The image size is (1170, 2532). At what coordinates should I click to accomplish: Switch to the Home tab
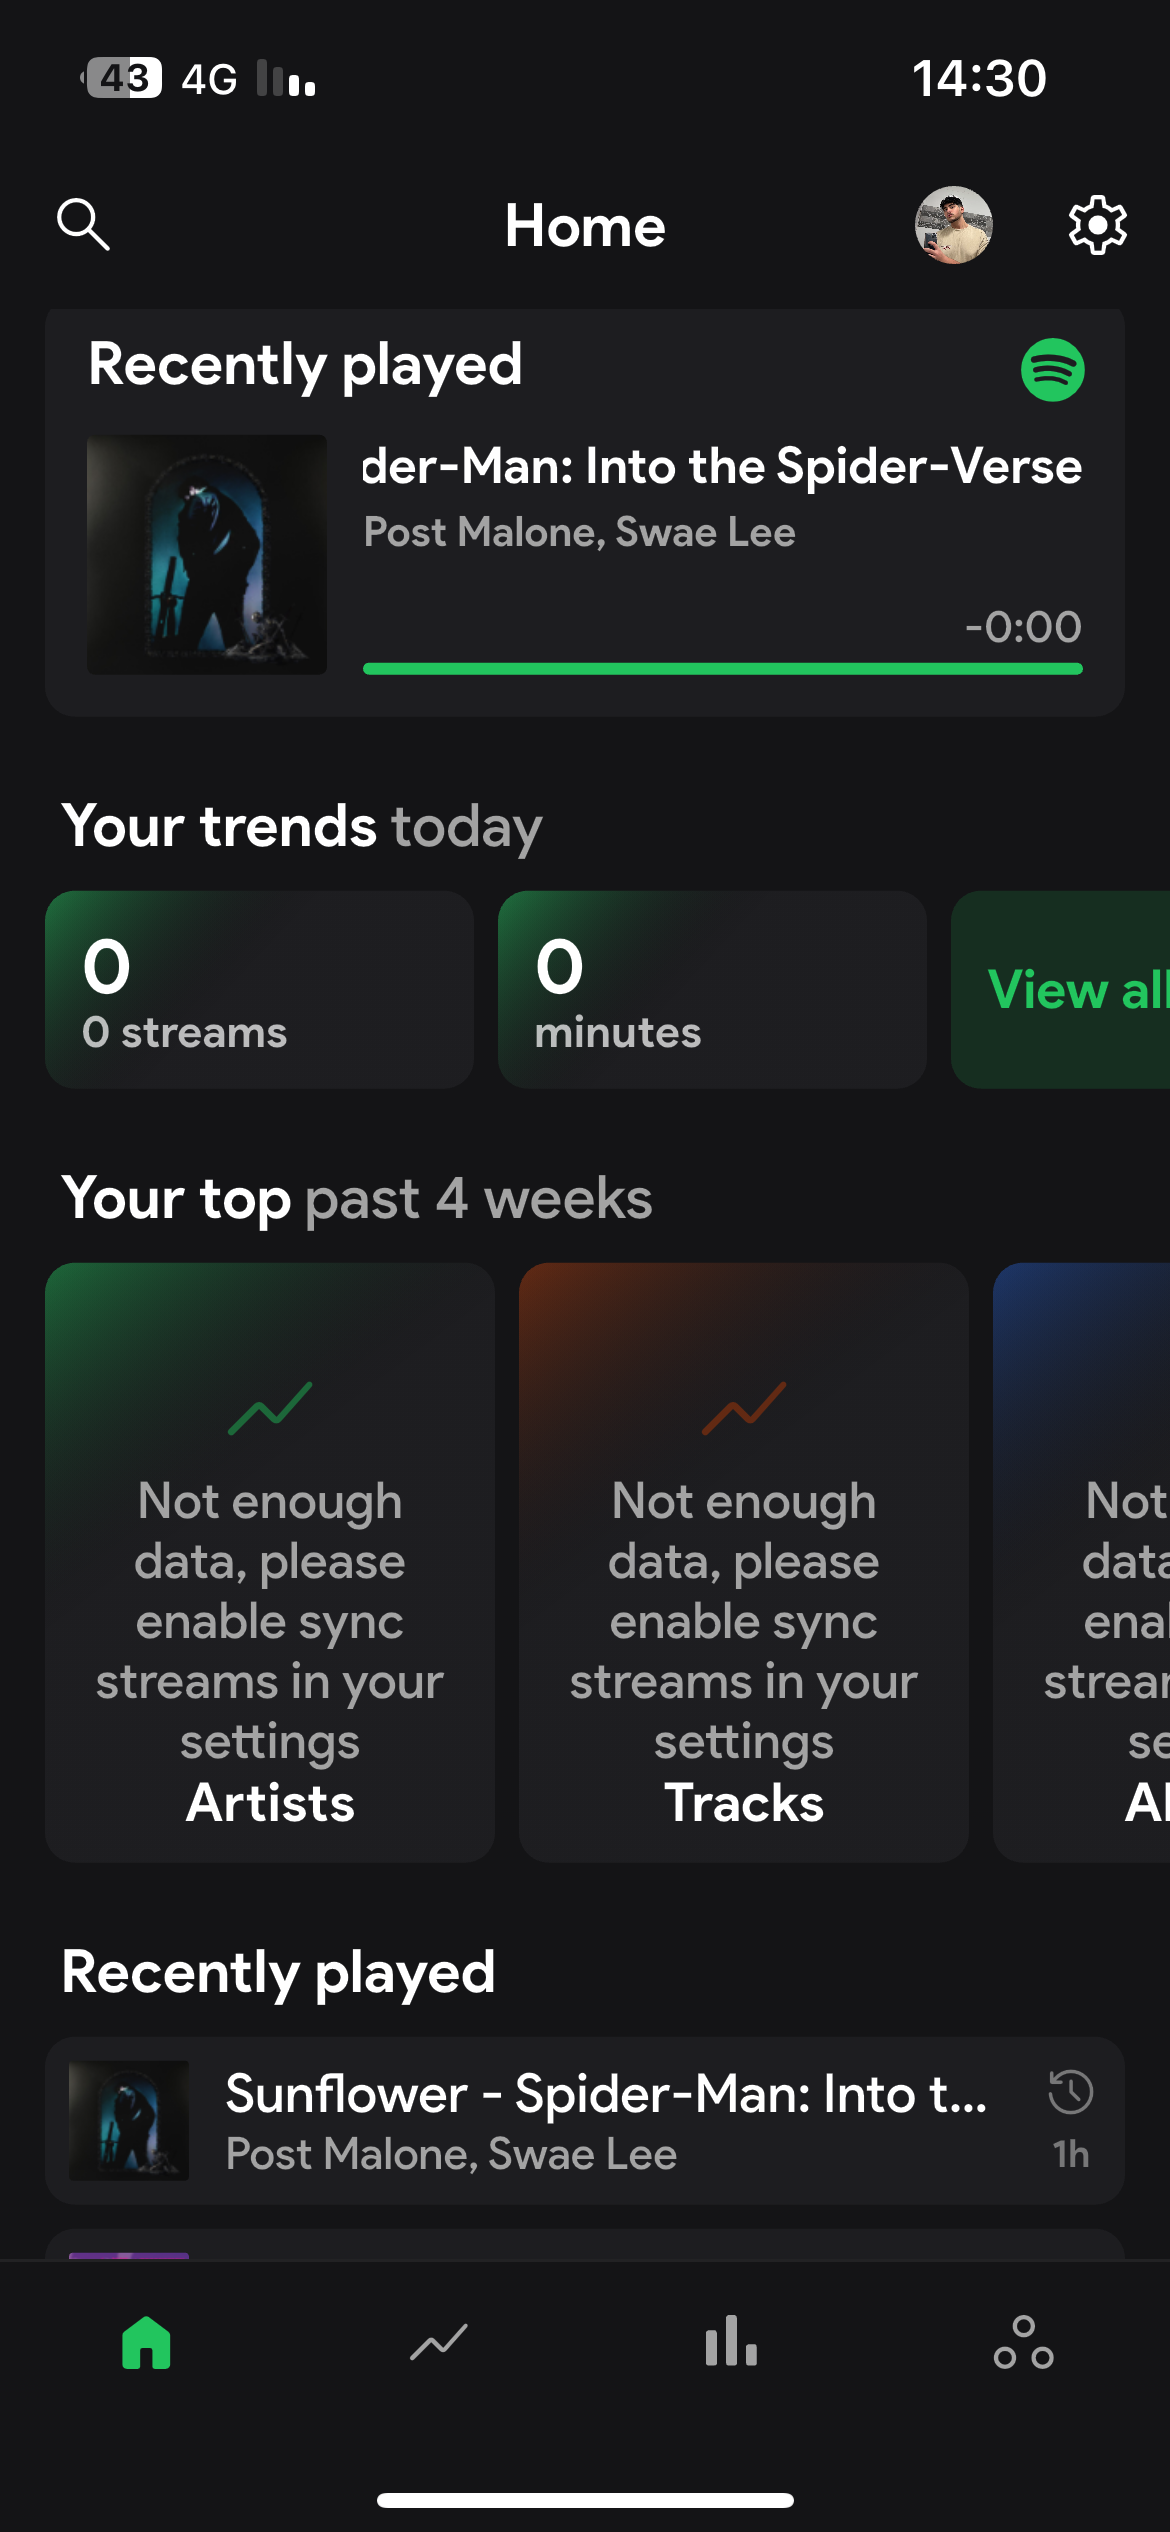[146, 2343]
